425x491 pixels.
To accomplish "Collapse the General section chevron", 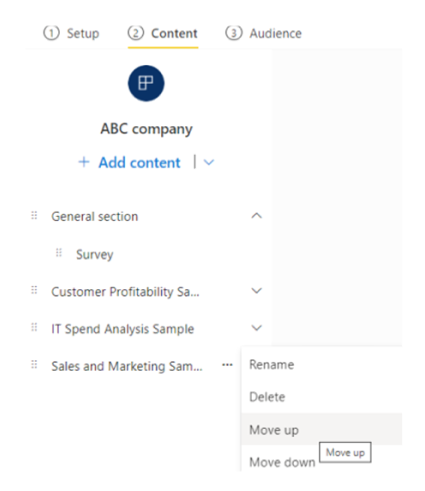I will tap(256, 216).
